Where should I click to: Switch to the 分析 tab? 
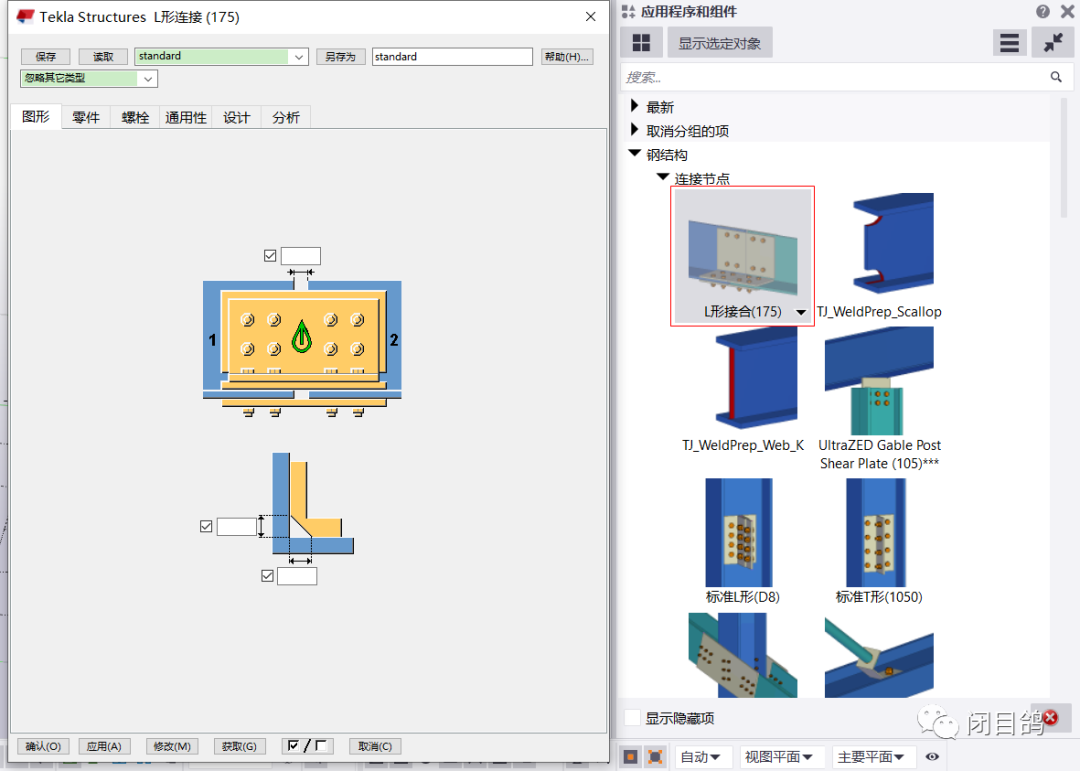(x=286, y=118)
